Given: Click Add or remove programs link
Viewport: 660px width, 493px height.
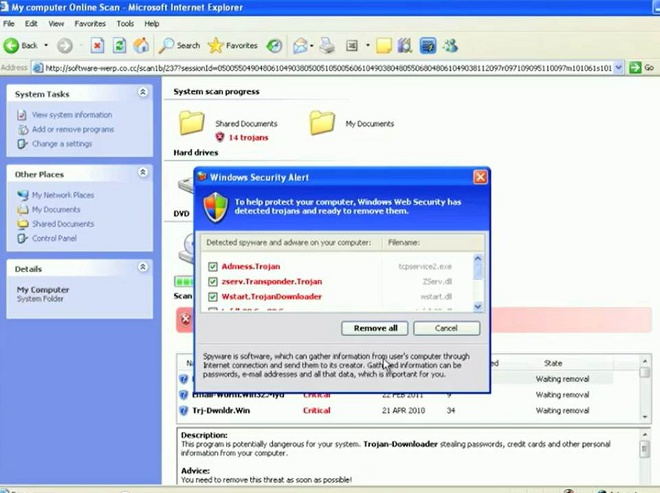Looking at the screenshot, I should point(73,129).
